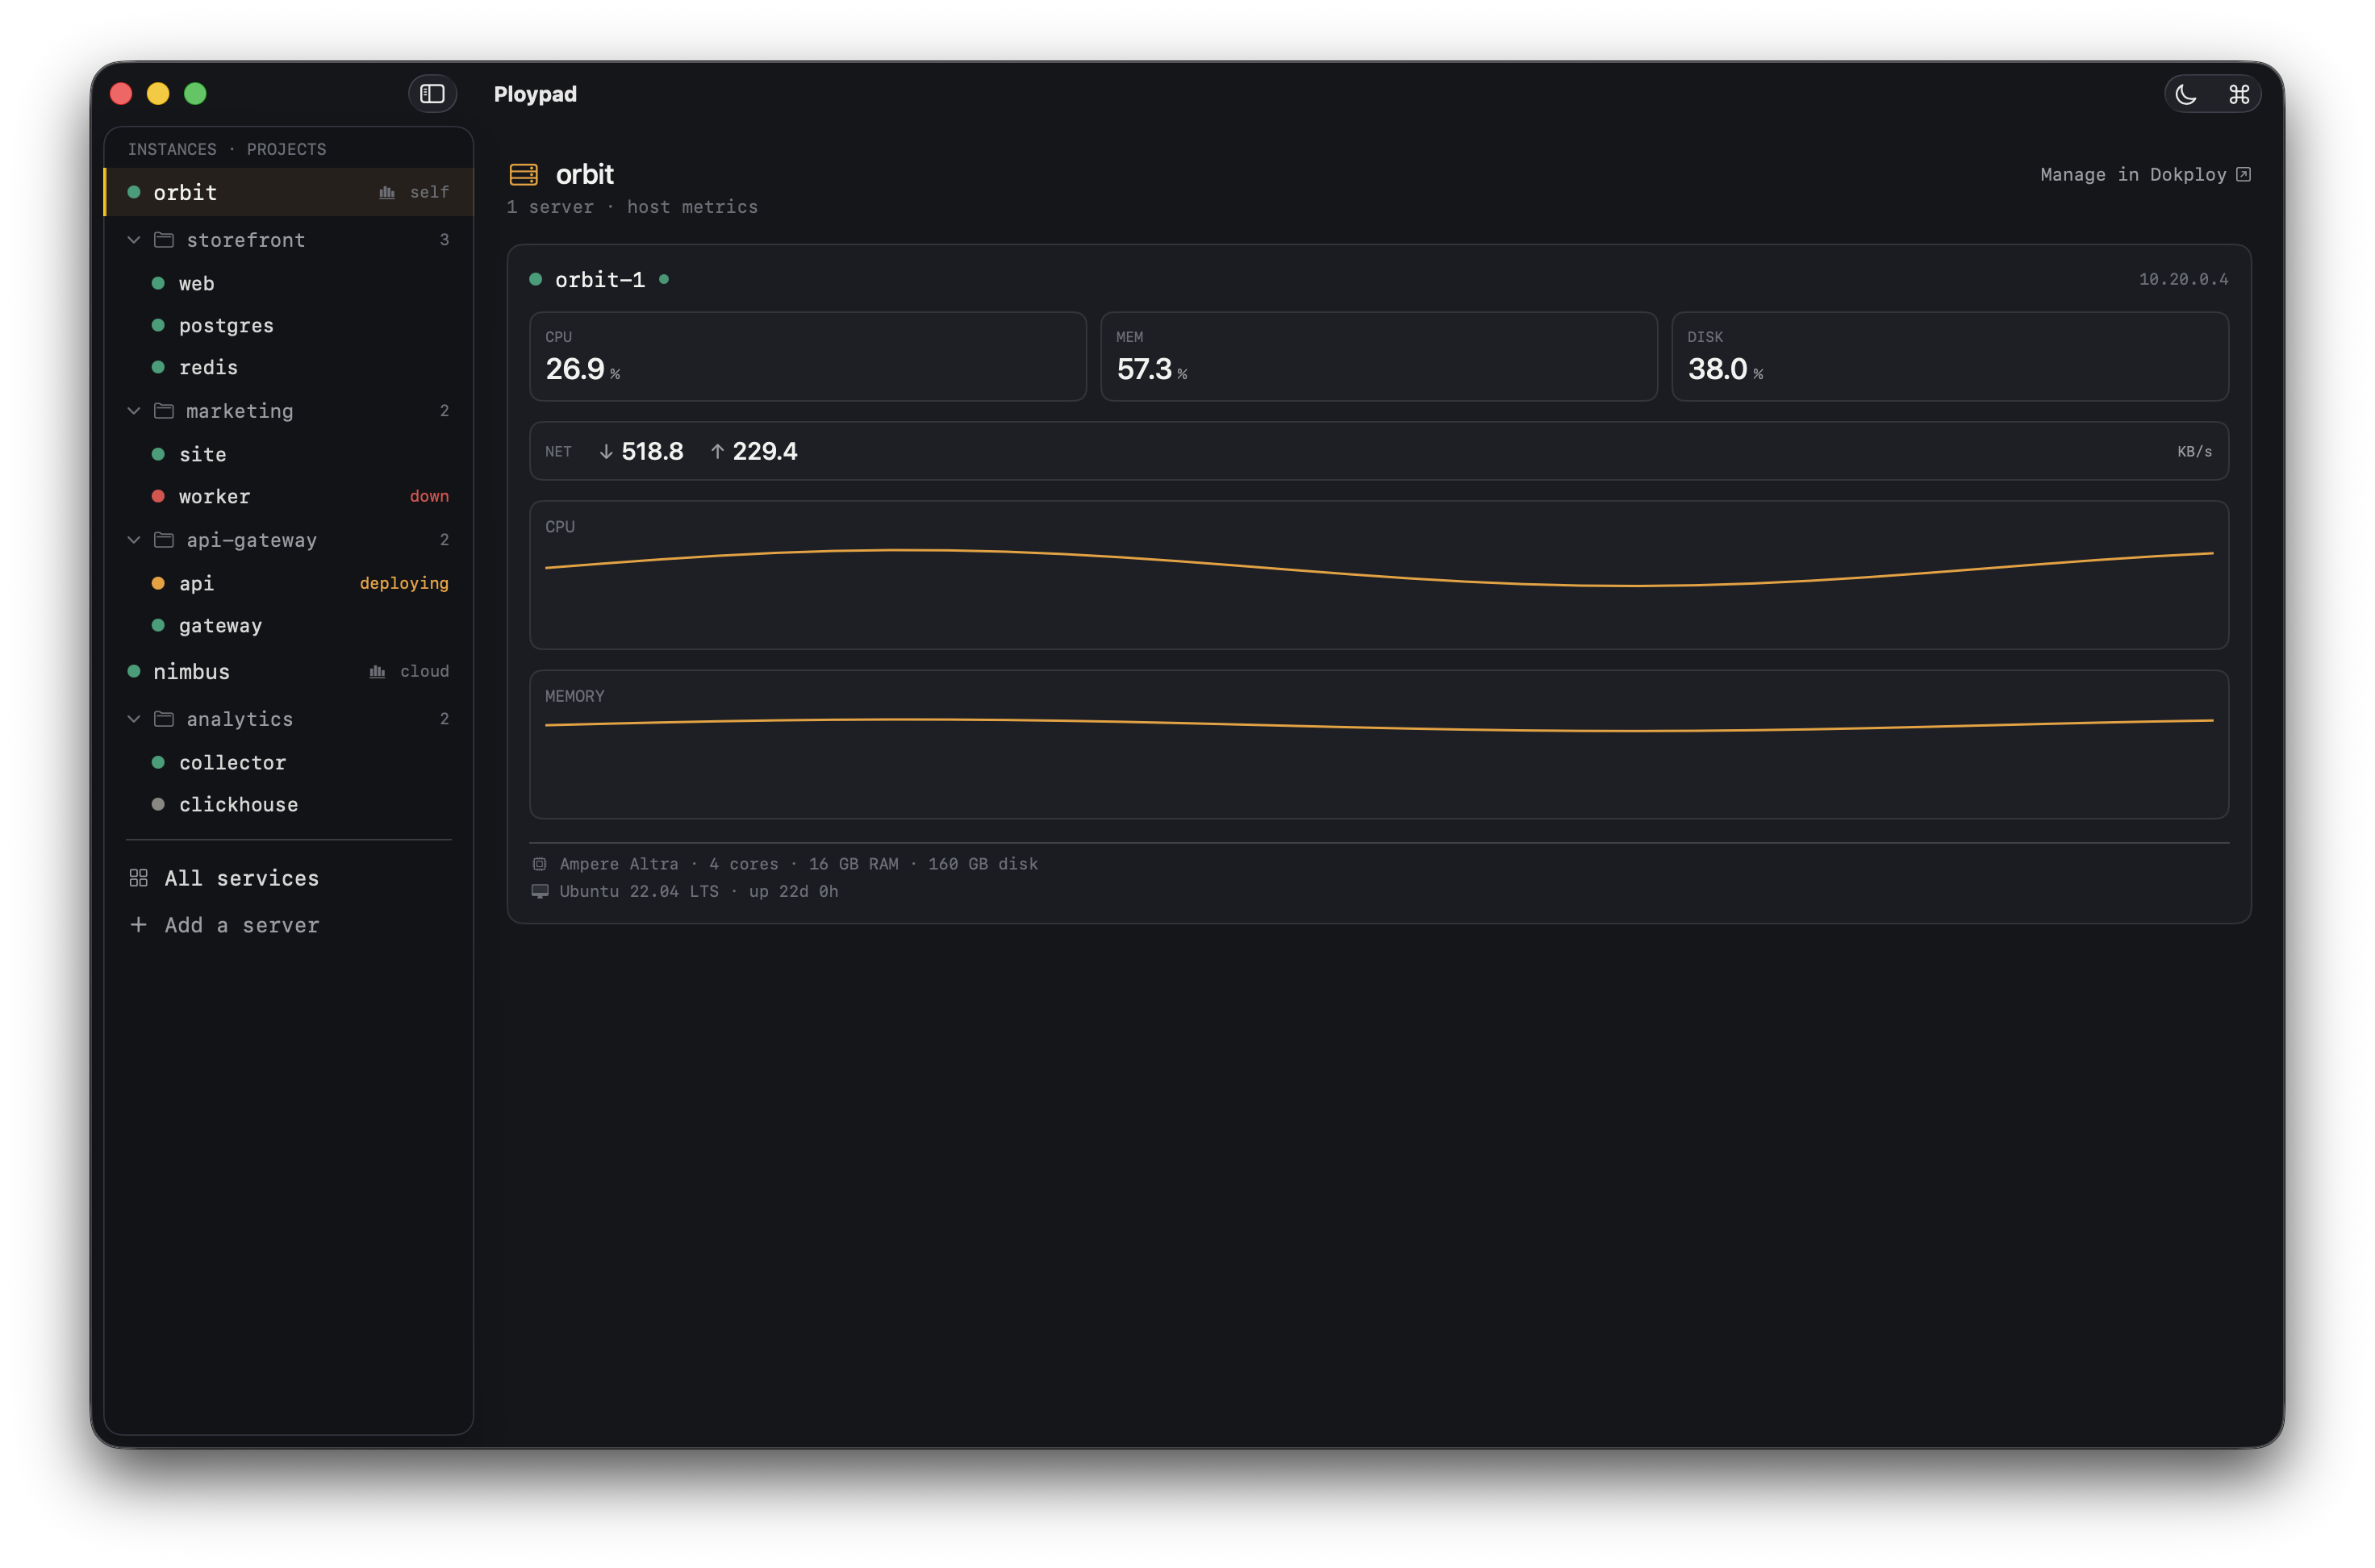Click the plus icon for Add a server

point(139,925)
